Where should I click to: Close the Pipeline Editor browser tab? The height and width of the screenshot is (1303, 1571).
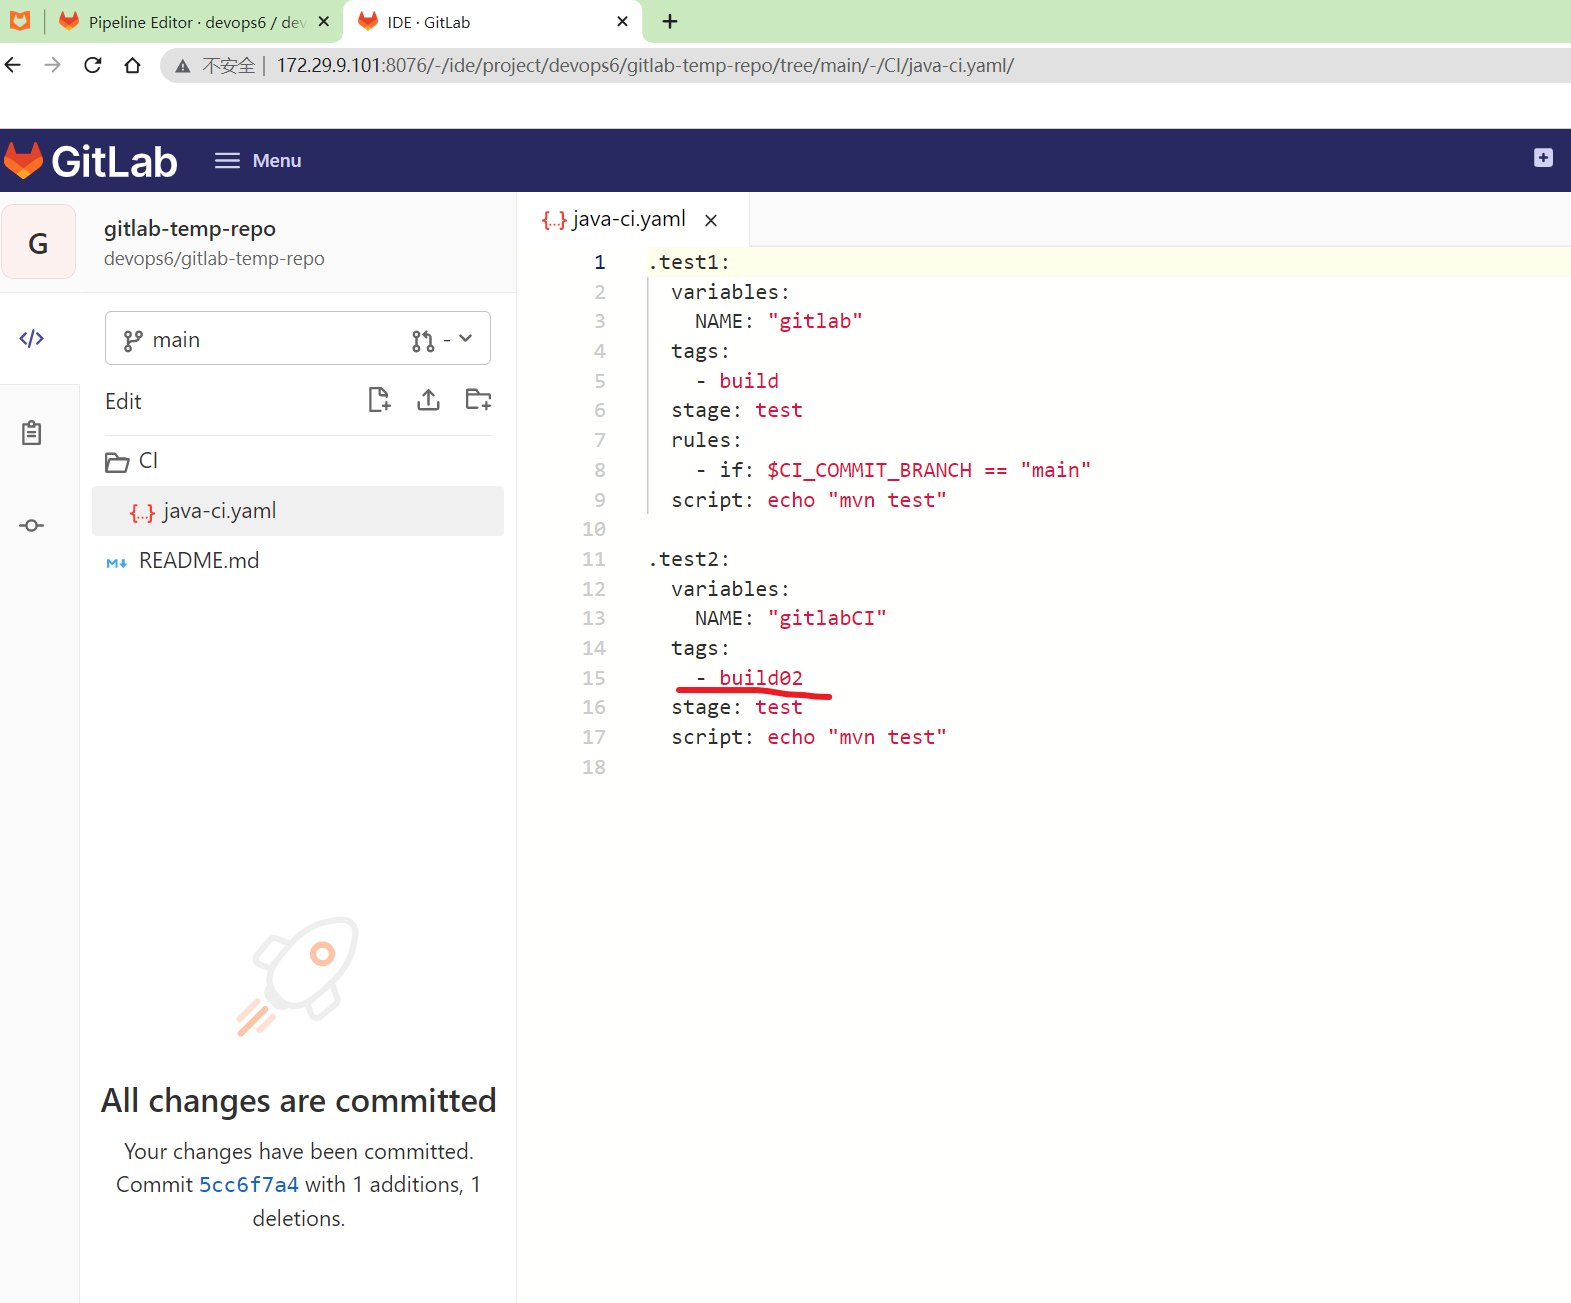coord(323,21)
